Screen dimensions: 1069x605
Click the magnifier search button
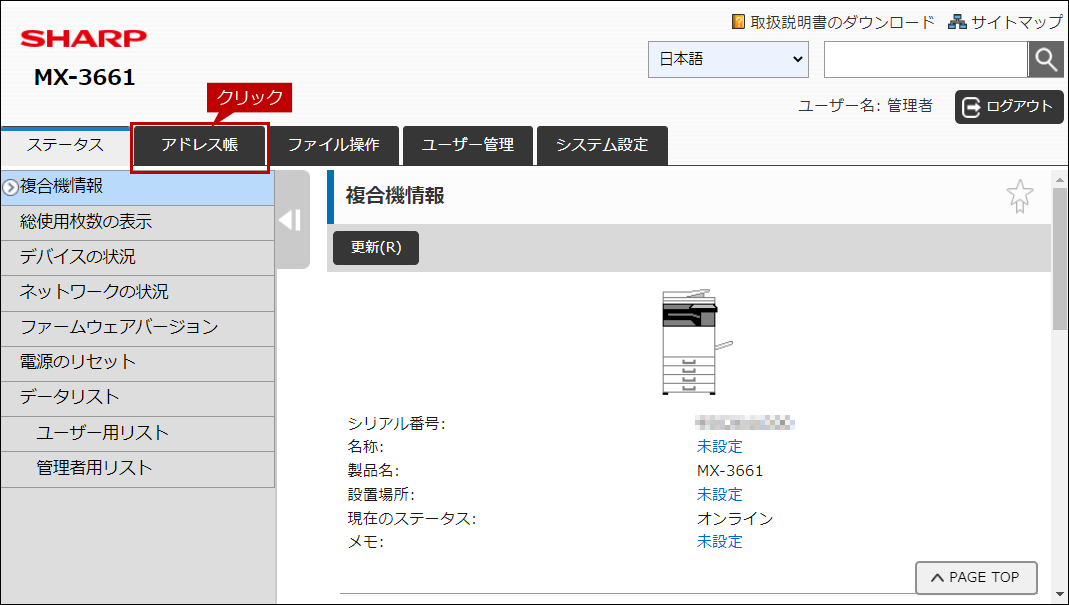click(1045, 59)
